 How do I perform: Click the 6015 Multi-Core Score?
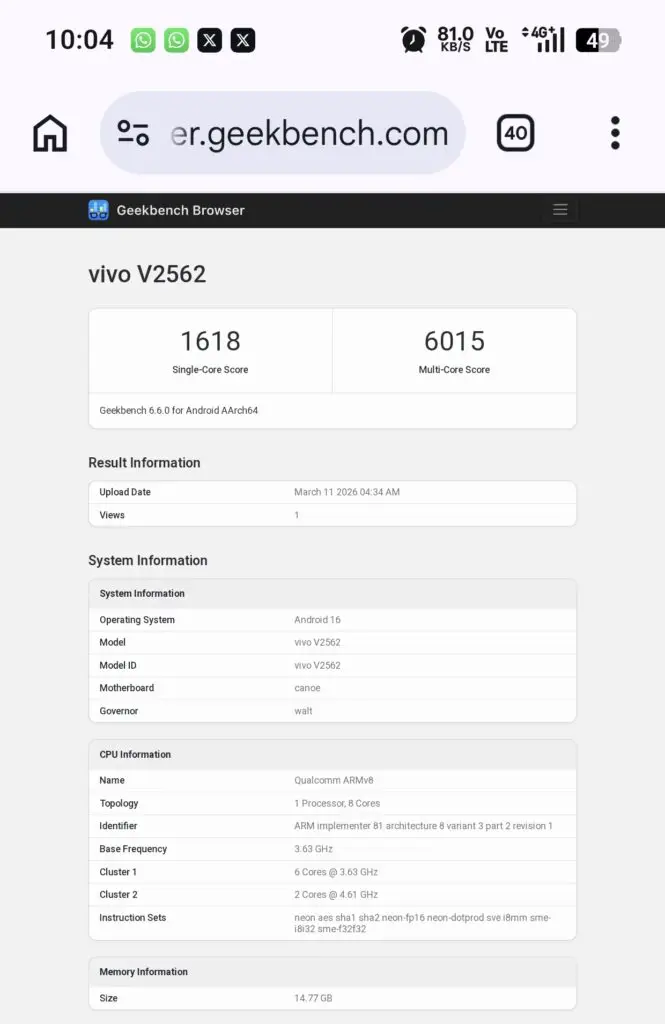454,341
